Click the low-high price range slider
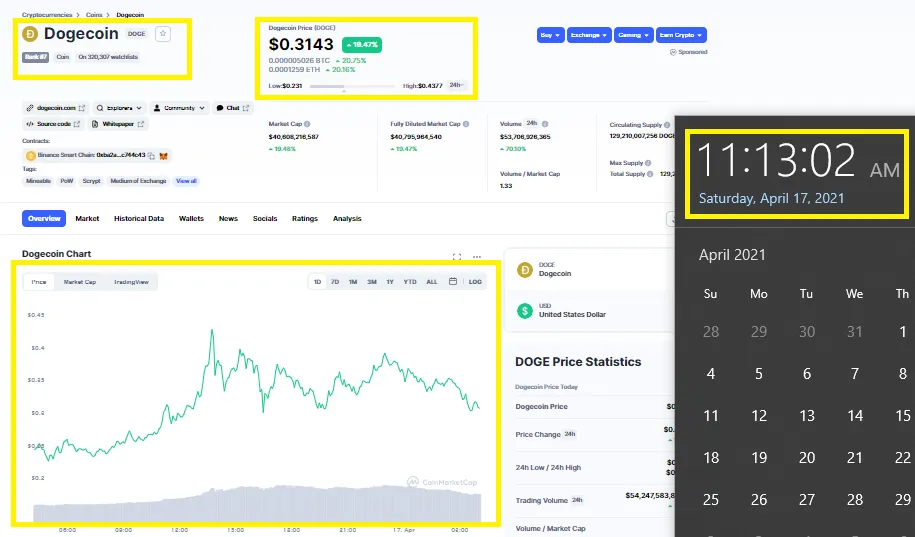Image resolution: width=915 pixels, height=537 pixels. (x=352, y=86)
